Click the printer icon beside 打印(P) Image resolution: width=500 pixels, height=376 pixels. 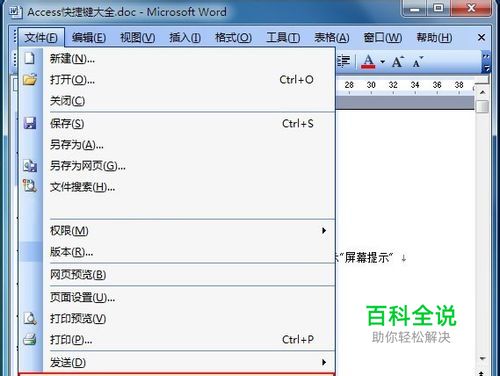30,339
